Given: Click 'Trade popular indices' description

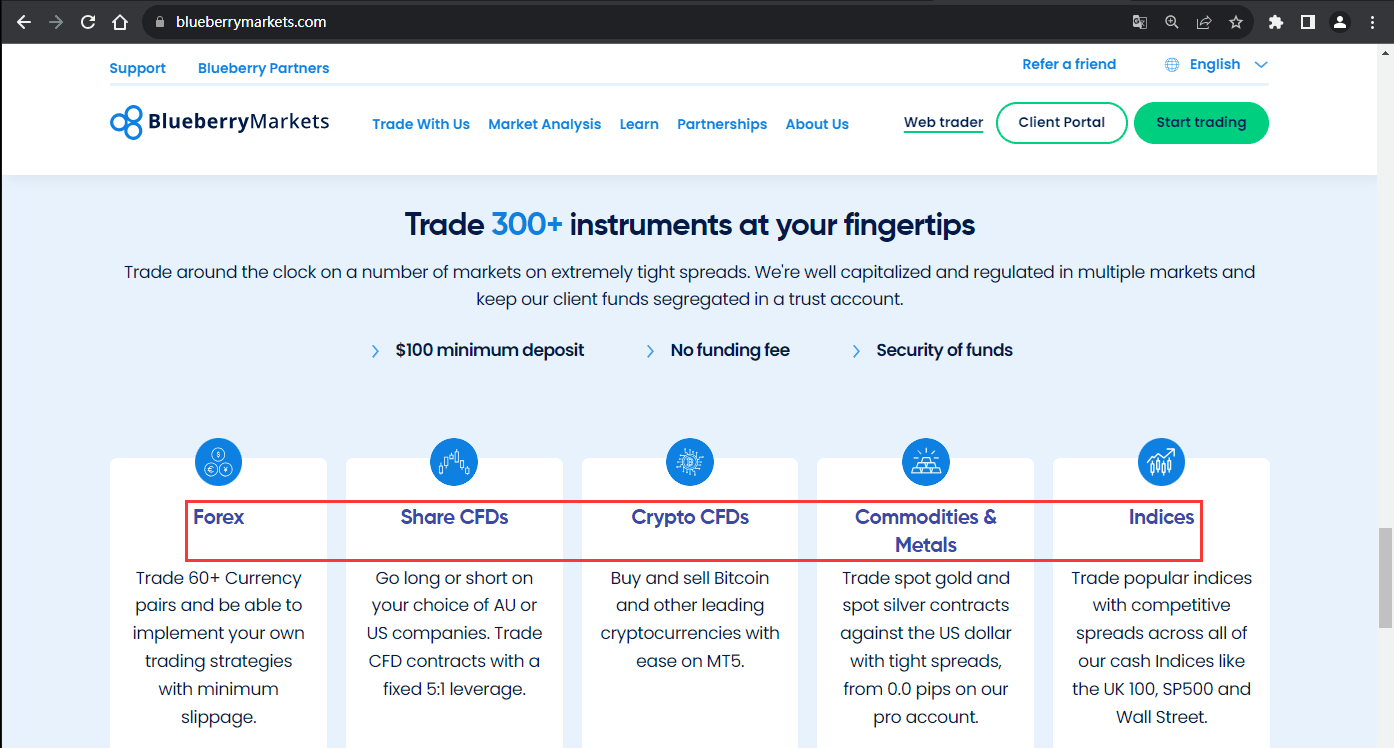Looking at the screenshot, I should pyautogui.click(x=1161, y=647).
